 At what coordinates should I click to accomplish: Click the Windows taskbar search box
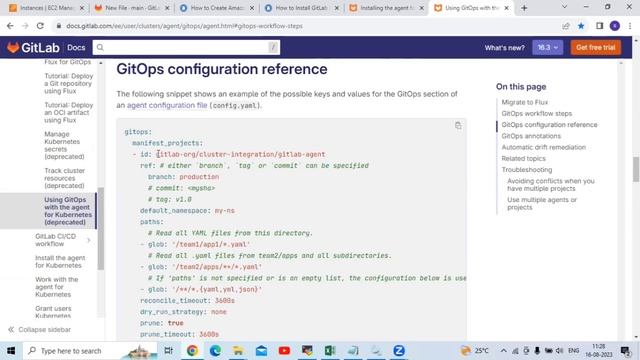[x=90, y=351]
